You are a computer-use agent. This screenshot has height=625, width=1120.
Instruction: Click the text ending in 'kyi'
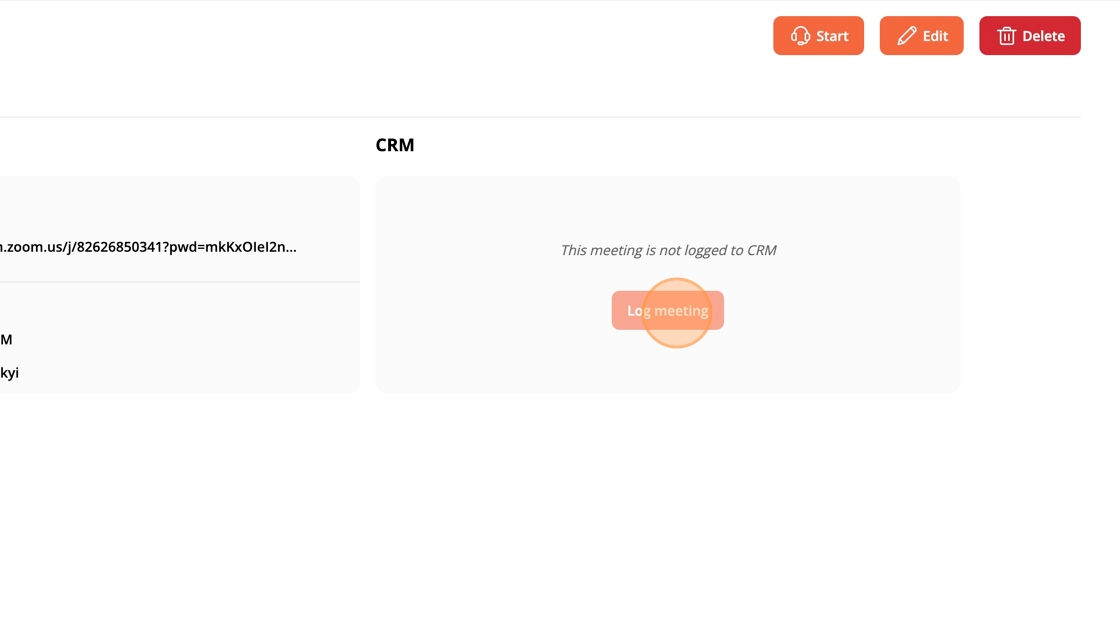(9, 373)
